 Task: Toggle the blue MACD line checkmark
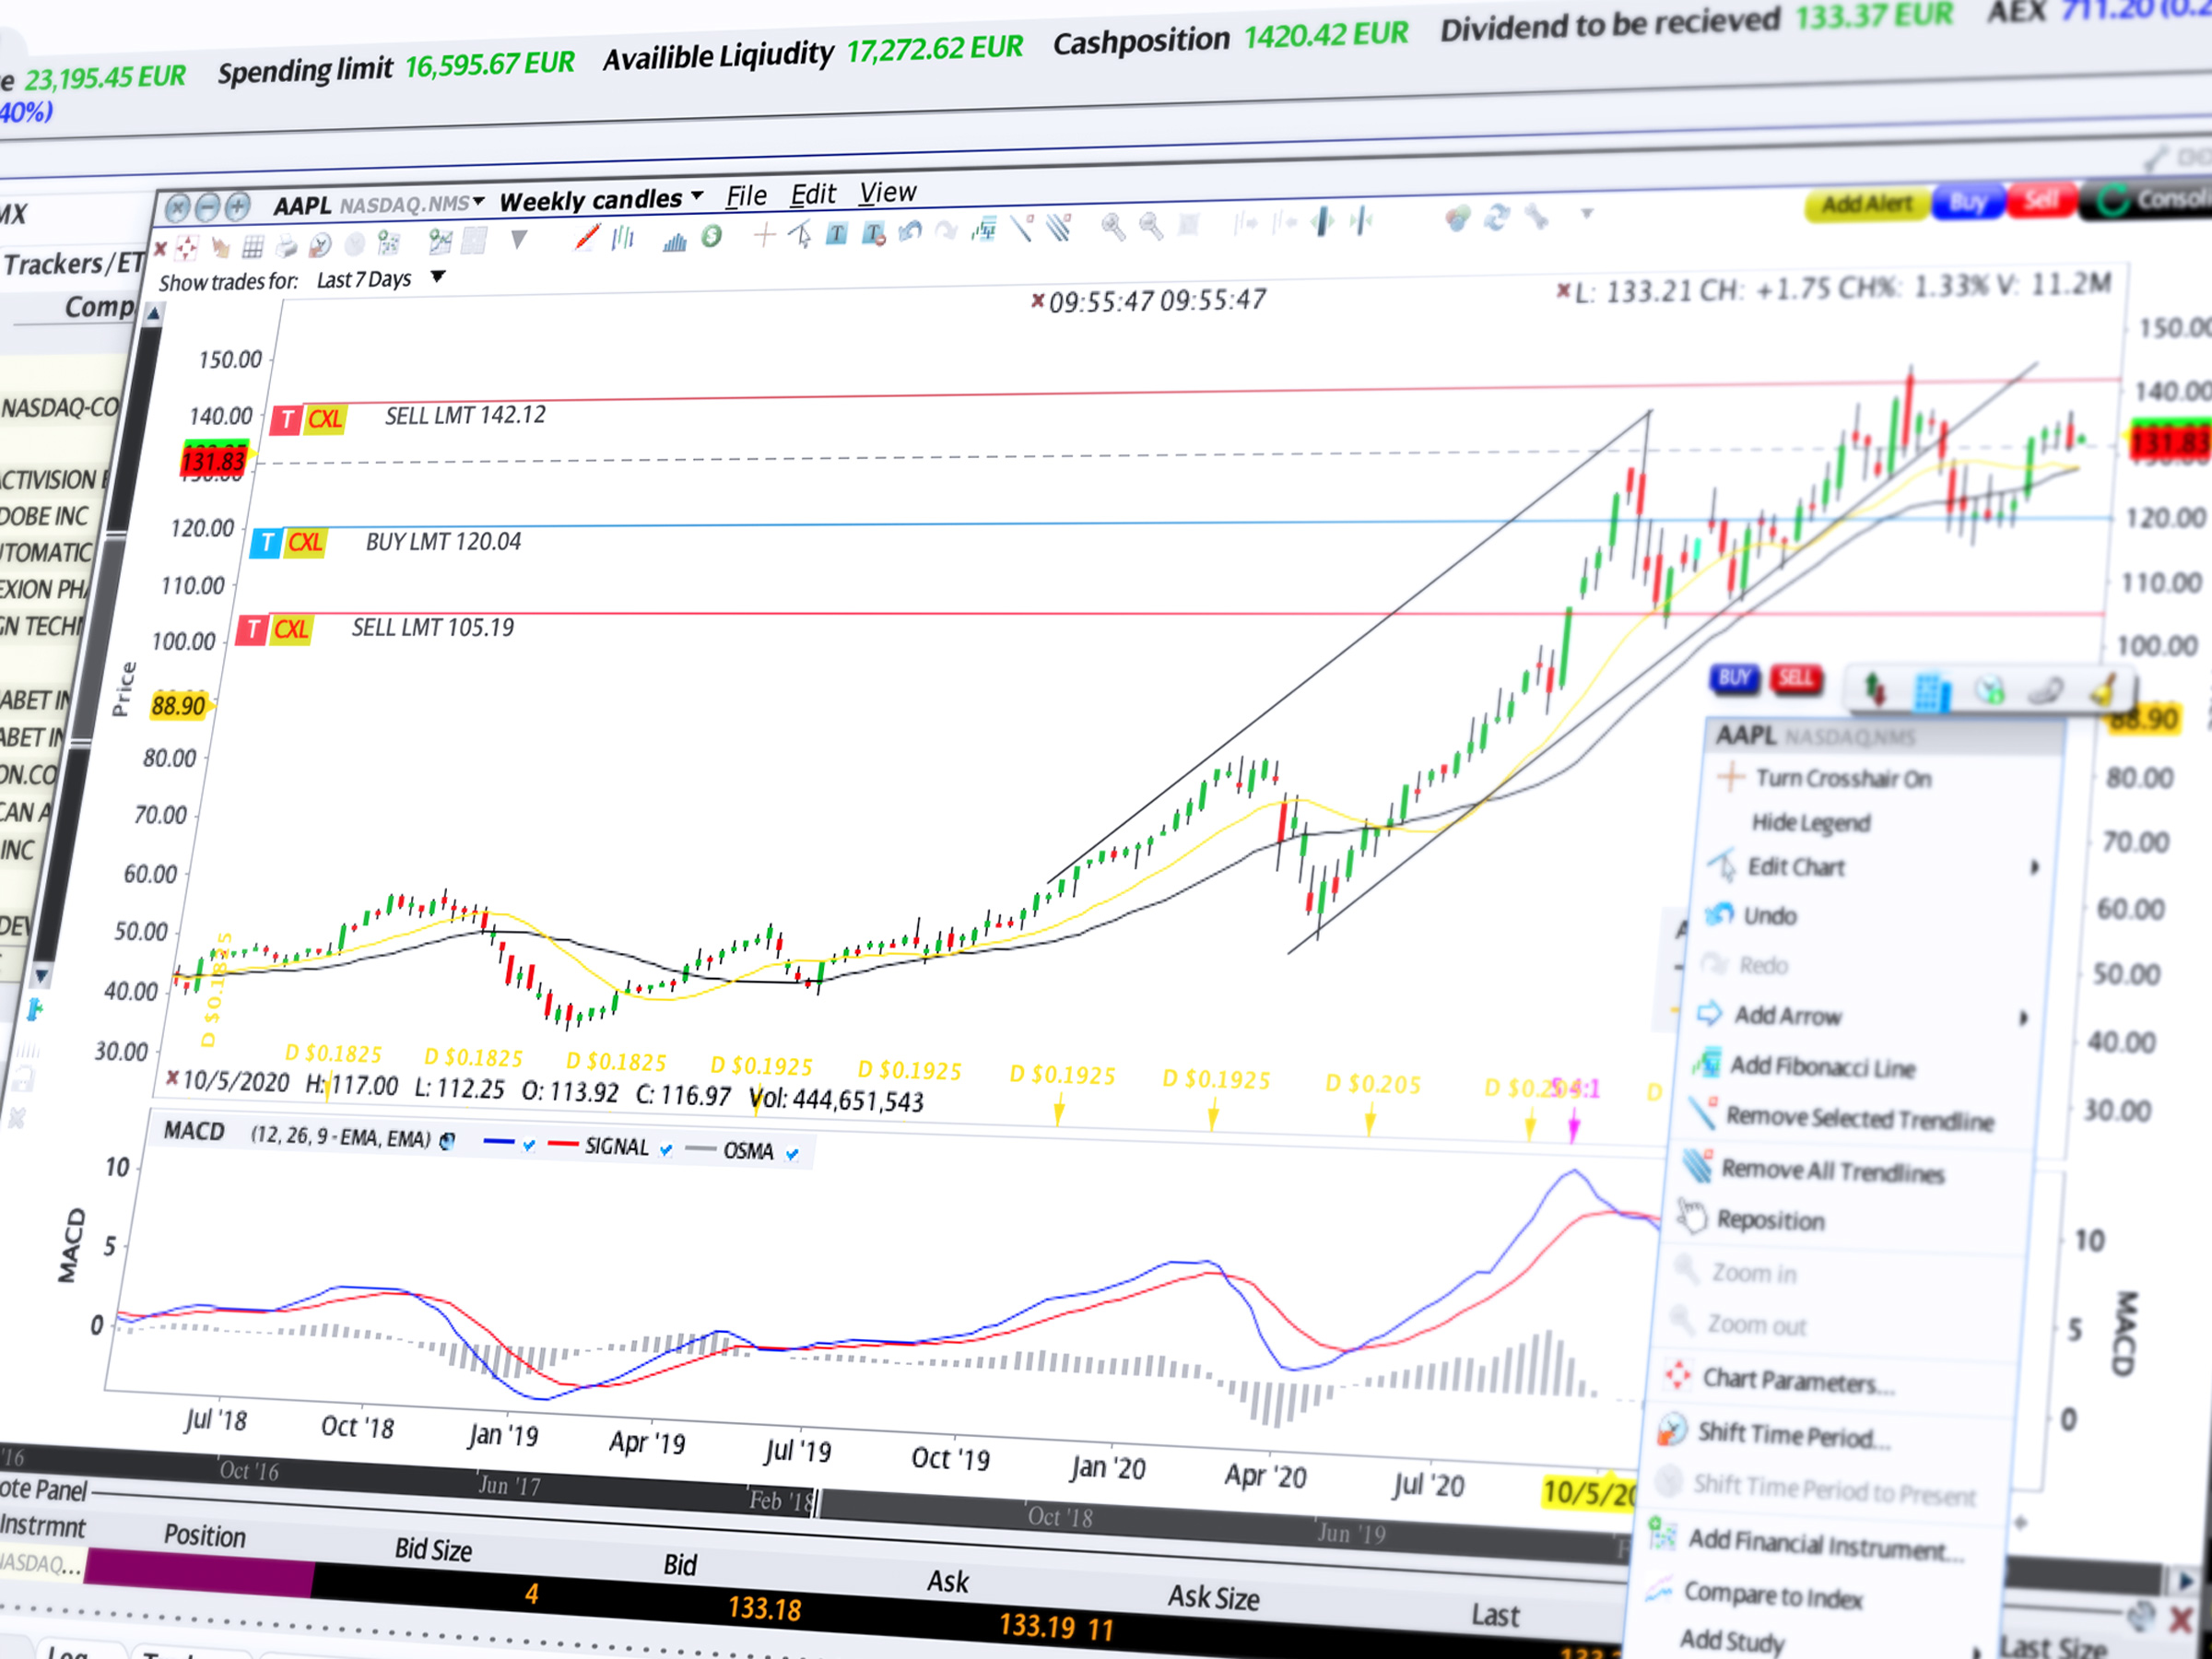click(x=529, y=1145)
